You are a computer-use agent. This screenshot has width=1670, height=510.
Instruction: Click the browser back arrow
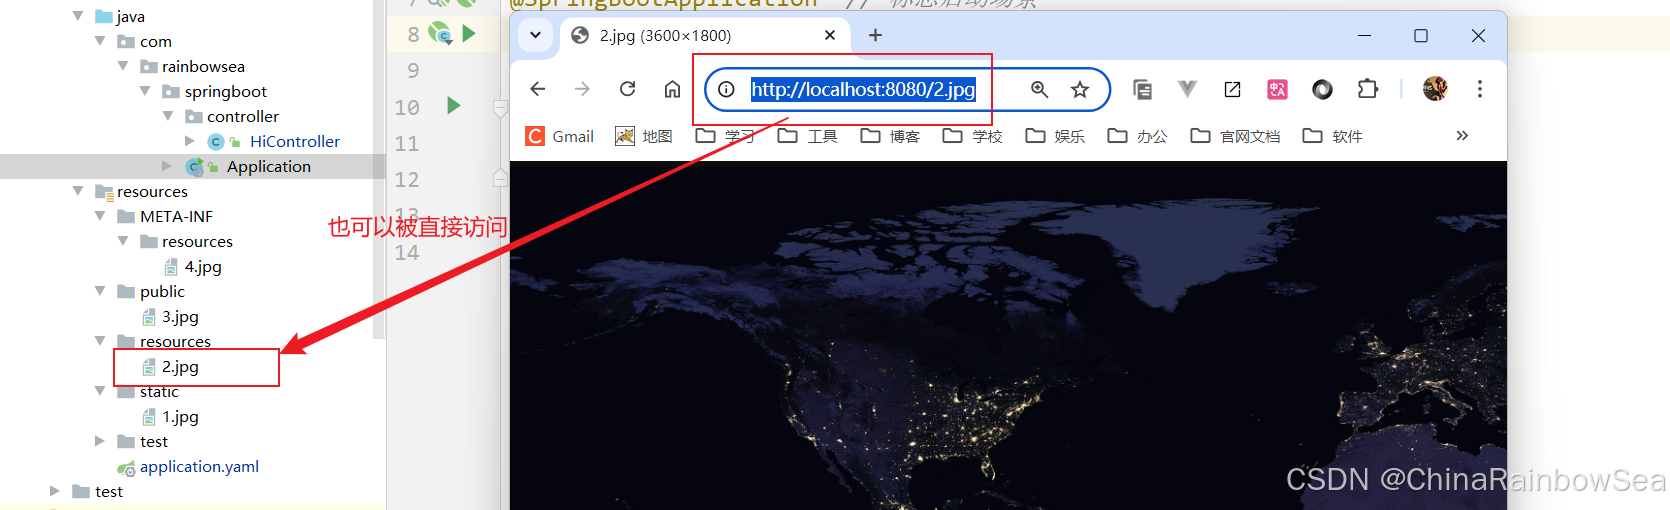[538, 89]
